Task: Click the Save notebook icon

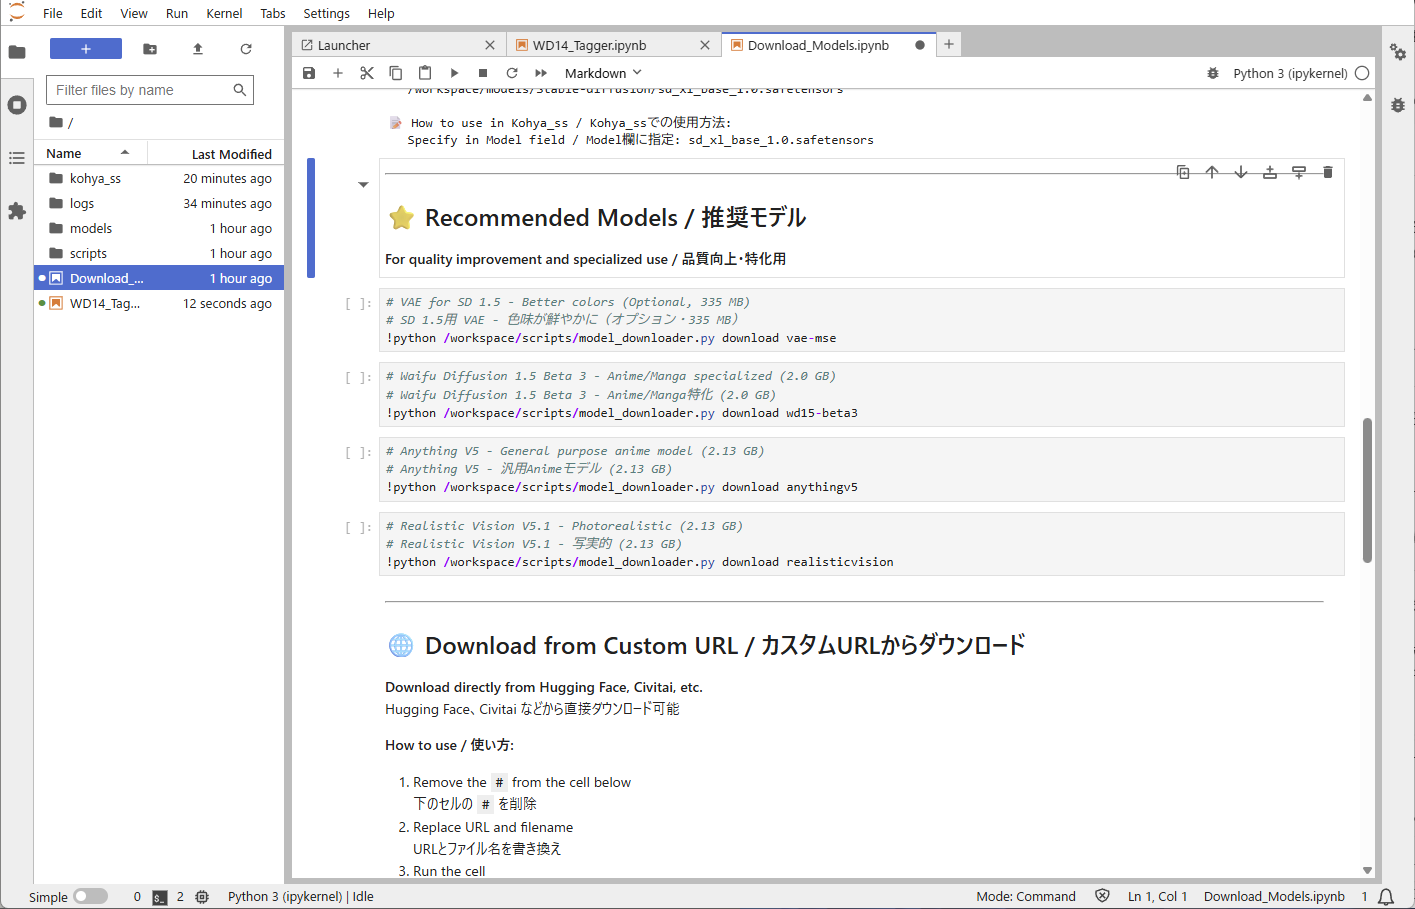Action: [309, 72]
